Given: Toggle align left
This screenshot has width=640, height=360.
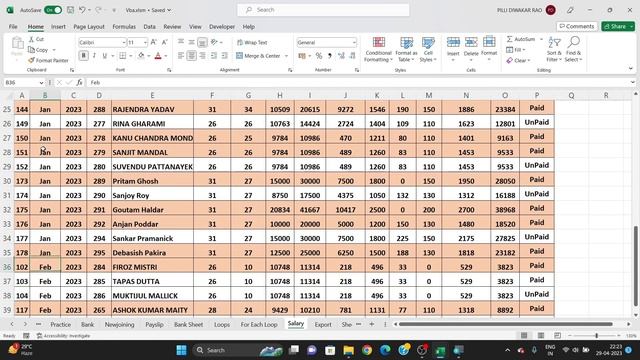Looking at the screenshot, I should point(181,56).
